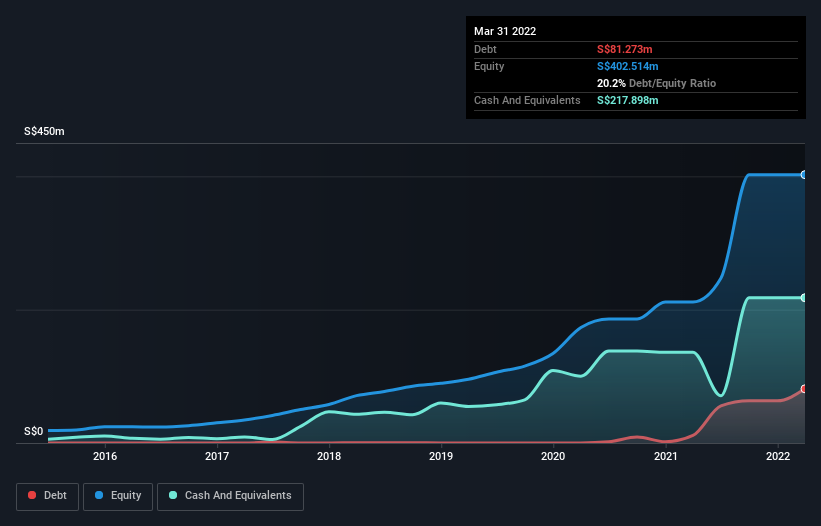Click the red Debt endpoint marker

(x=804, y=389)
